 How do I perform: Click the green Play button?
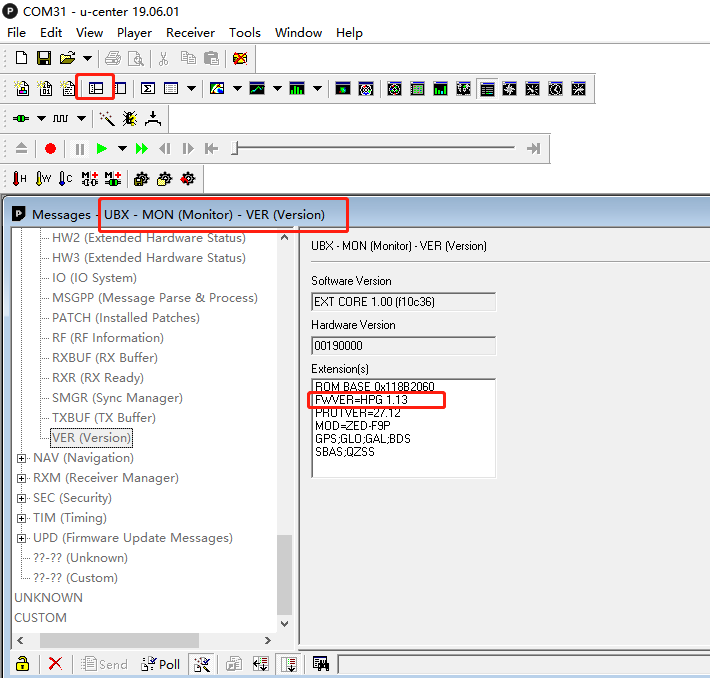[101, 149]
